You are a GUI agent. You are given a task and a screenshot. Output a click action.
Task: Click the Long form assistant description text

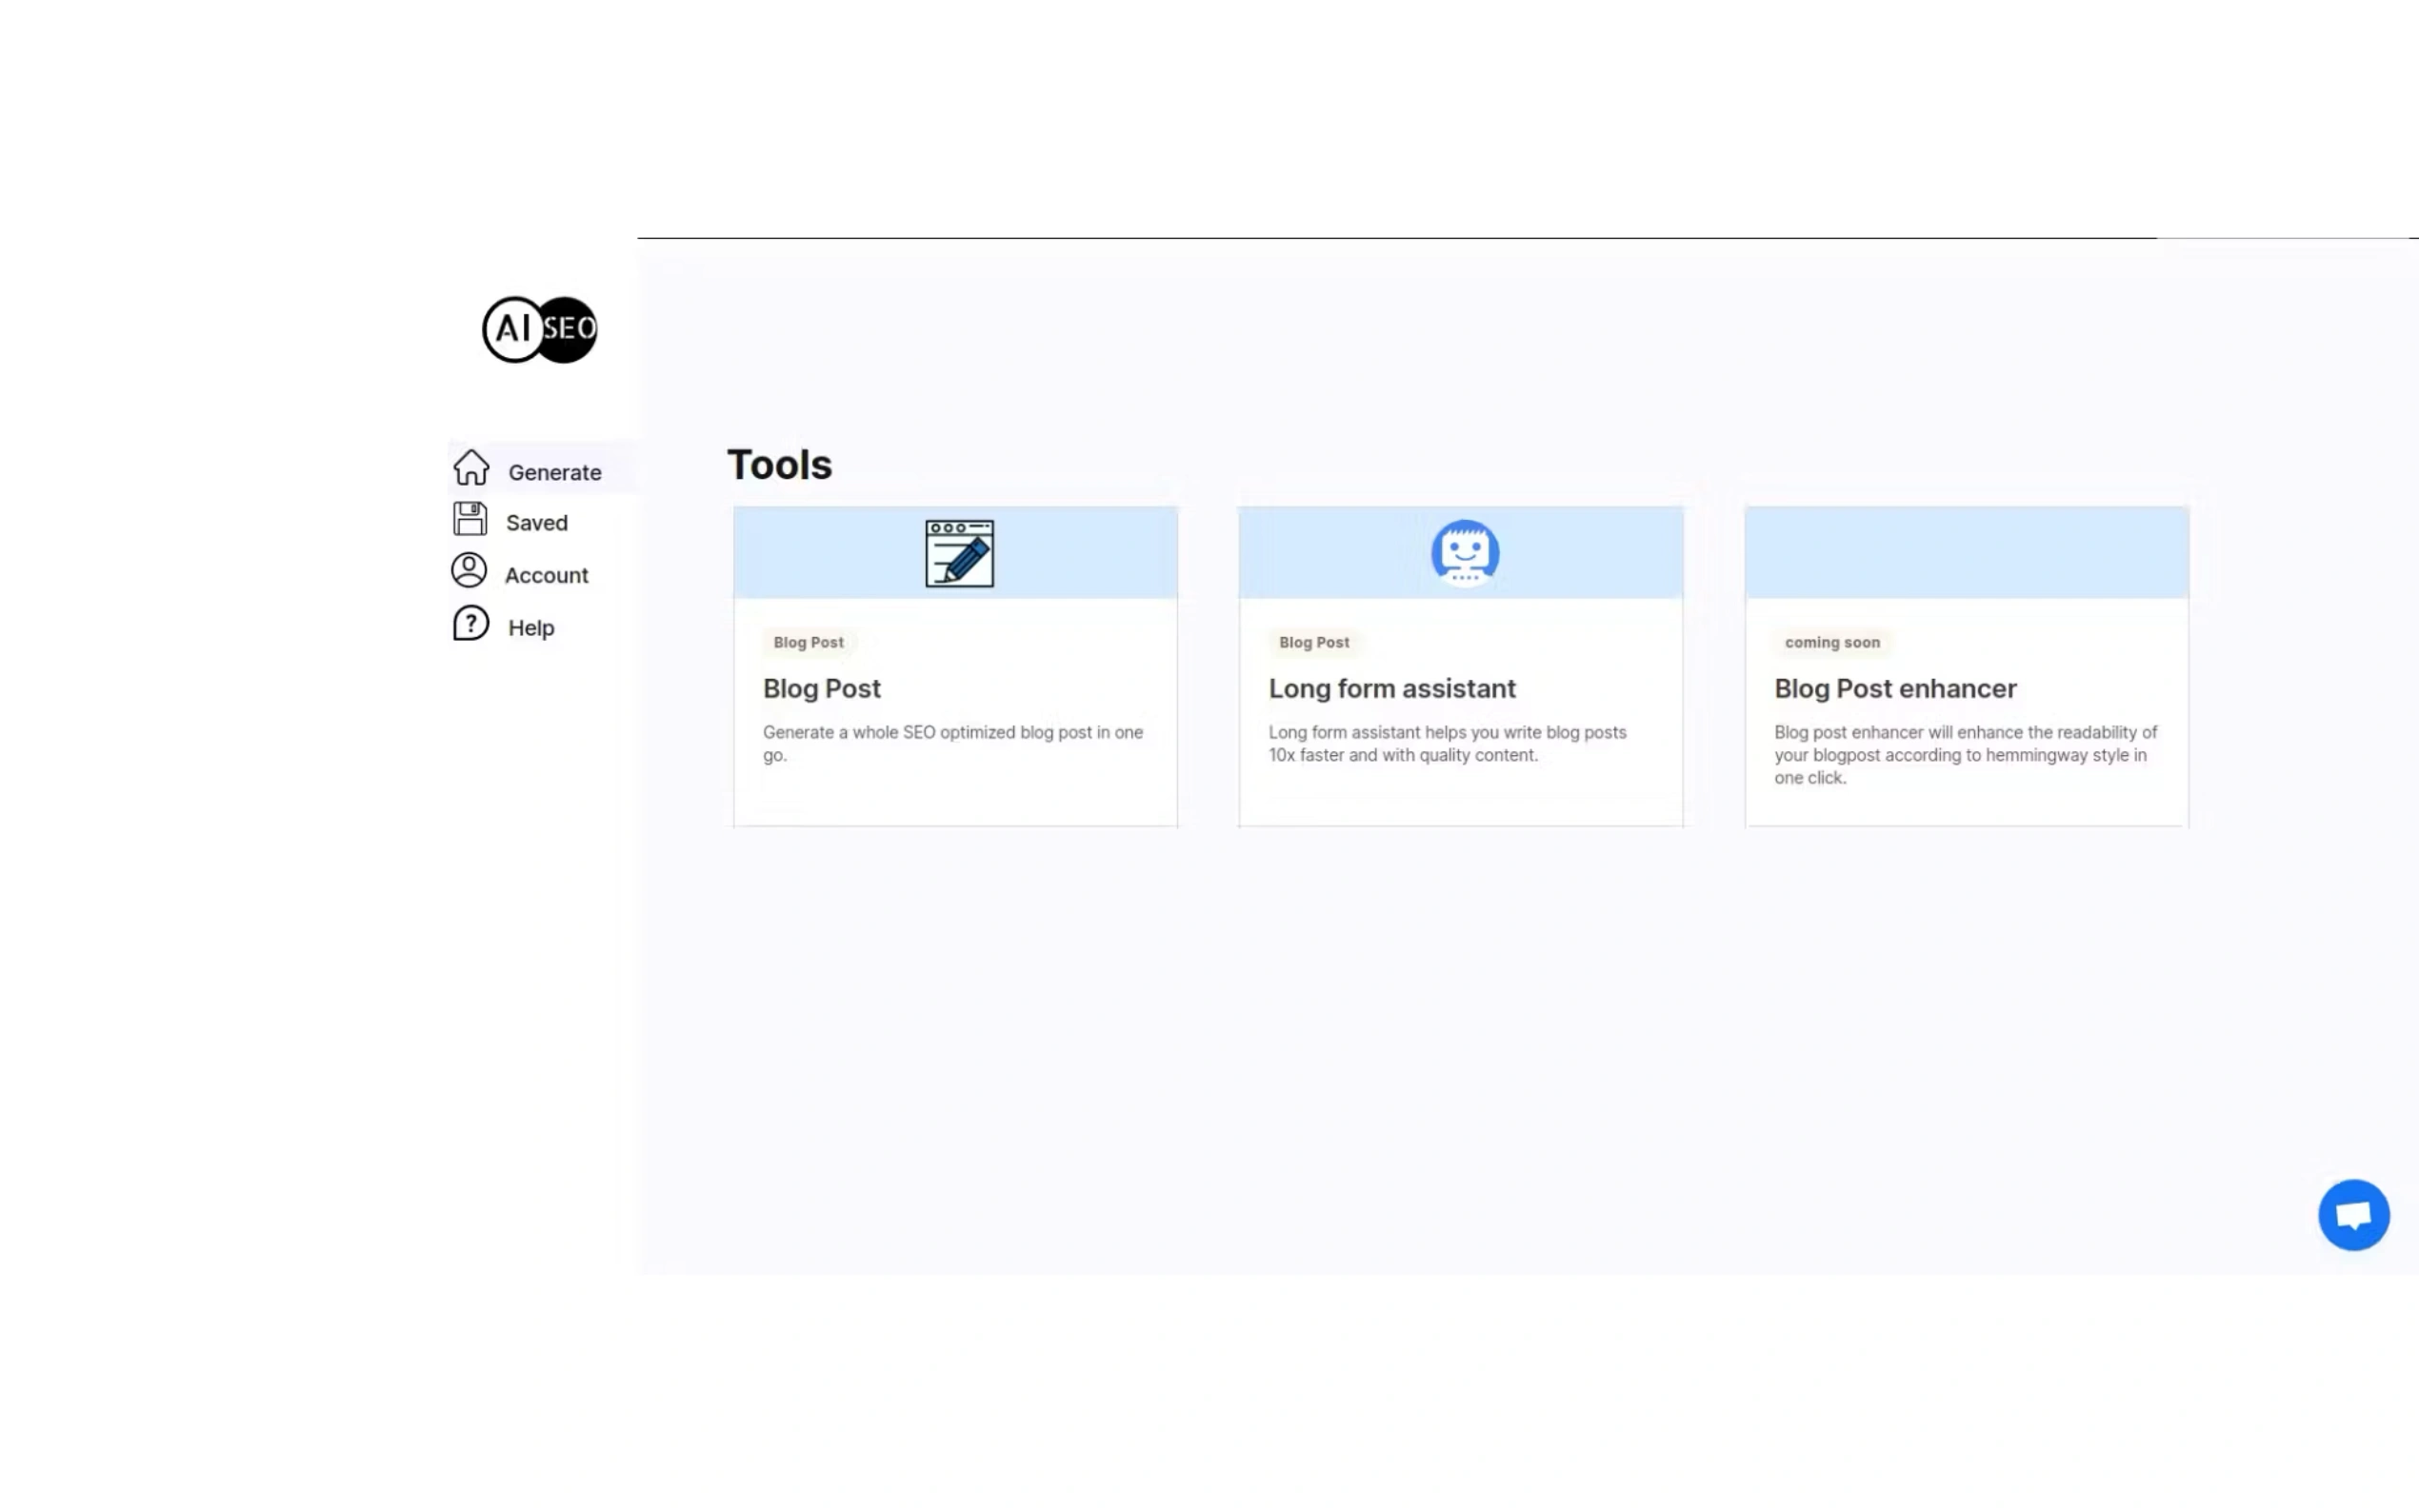(x=1446, y=743)
